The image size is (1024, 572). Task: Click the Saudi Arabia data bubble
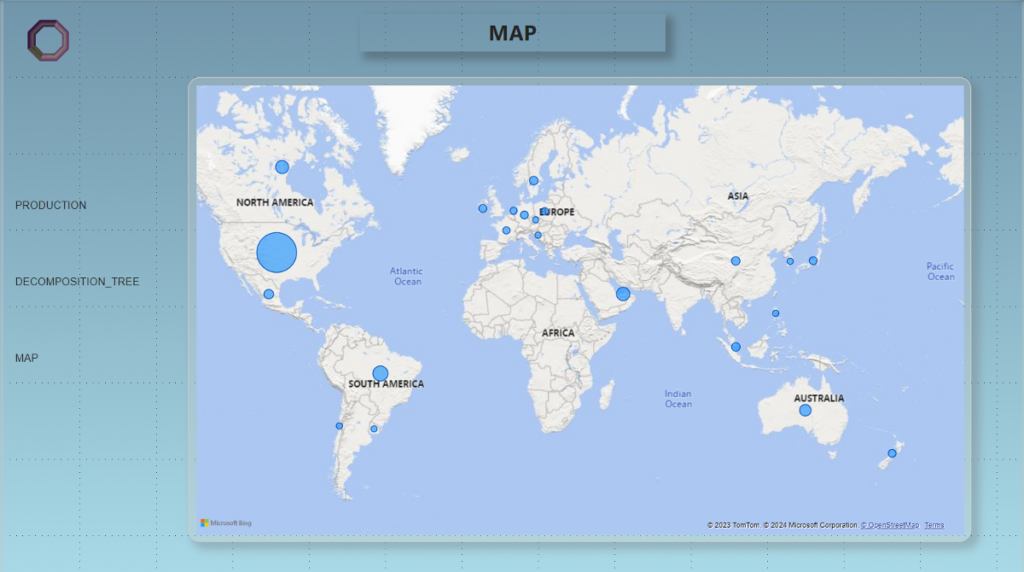pos(623,294)
